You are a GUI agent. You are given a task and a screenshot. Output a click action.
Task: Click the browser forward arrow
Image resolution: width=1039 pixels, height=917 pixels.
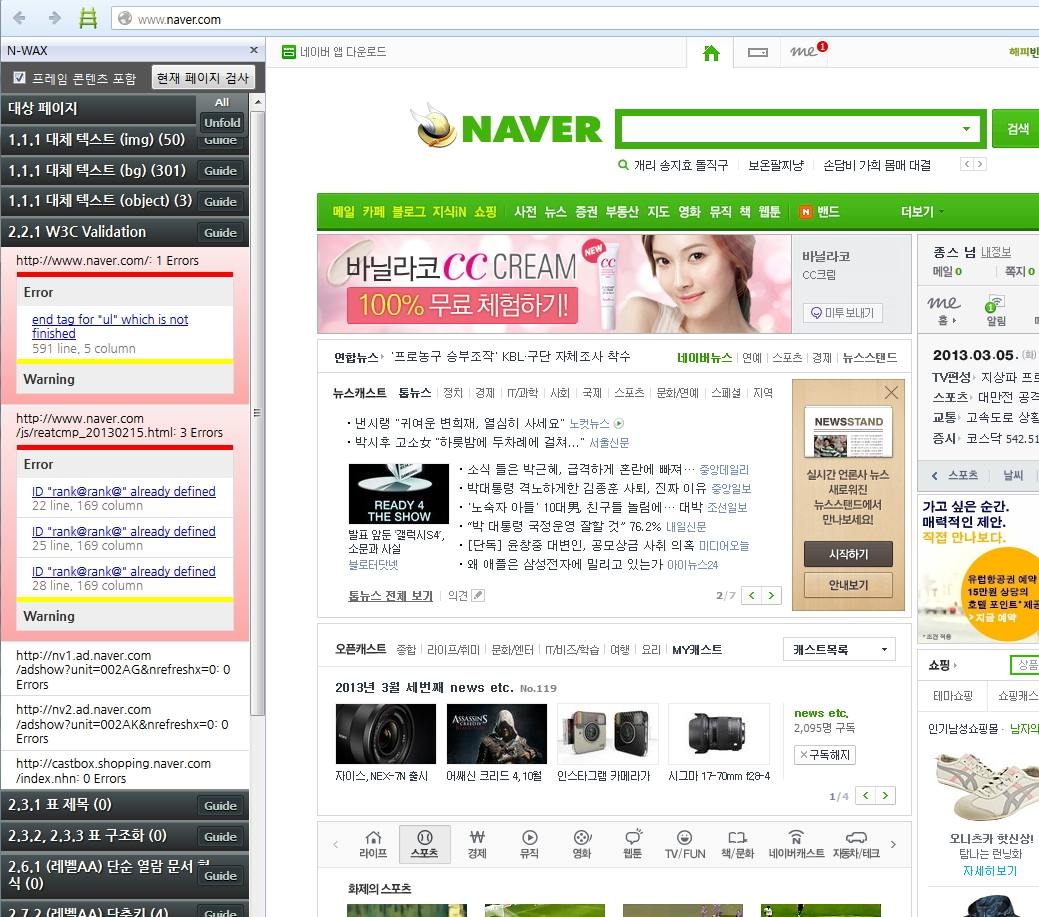point(54,19)
